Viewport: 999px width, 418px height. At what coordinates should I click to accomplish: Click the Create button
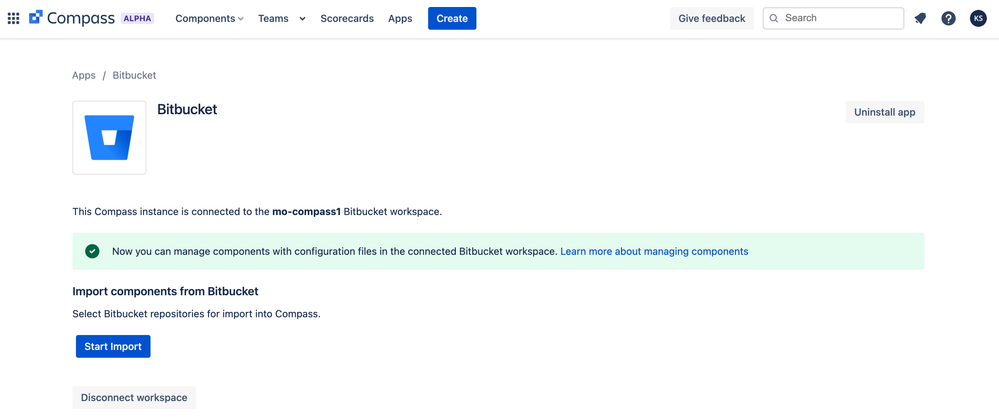(452, 18)
